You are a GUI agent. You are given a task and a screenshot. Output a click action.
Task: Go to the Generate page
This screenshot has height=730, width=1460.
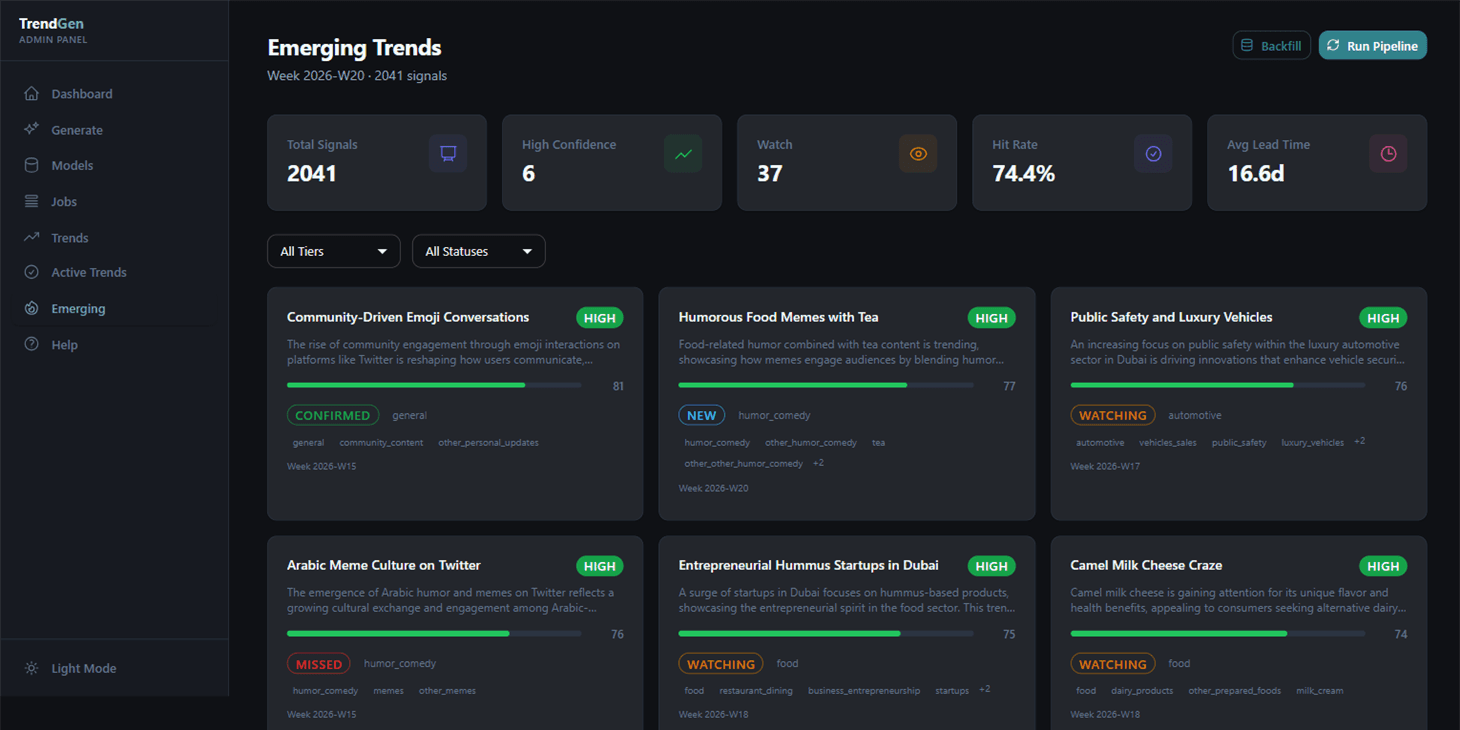114,130
